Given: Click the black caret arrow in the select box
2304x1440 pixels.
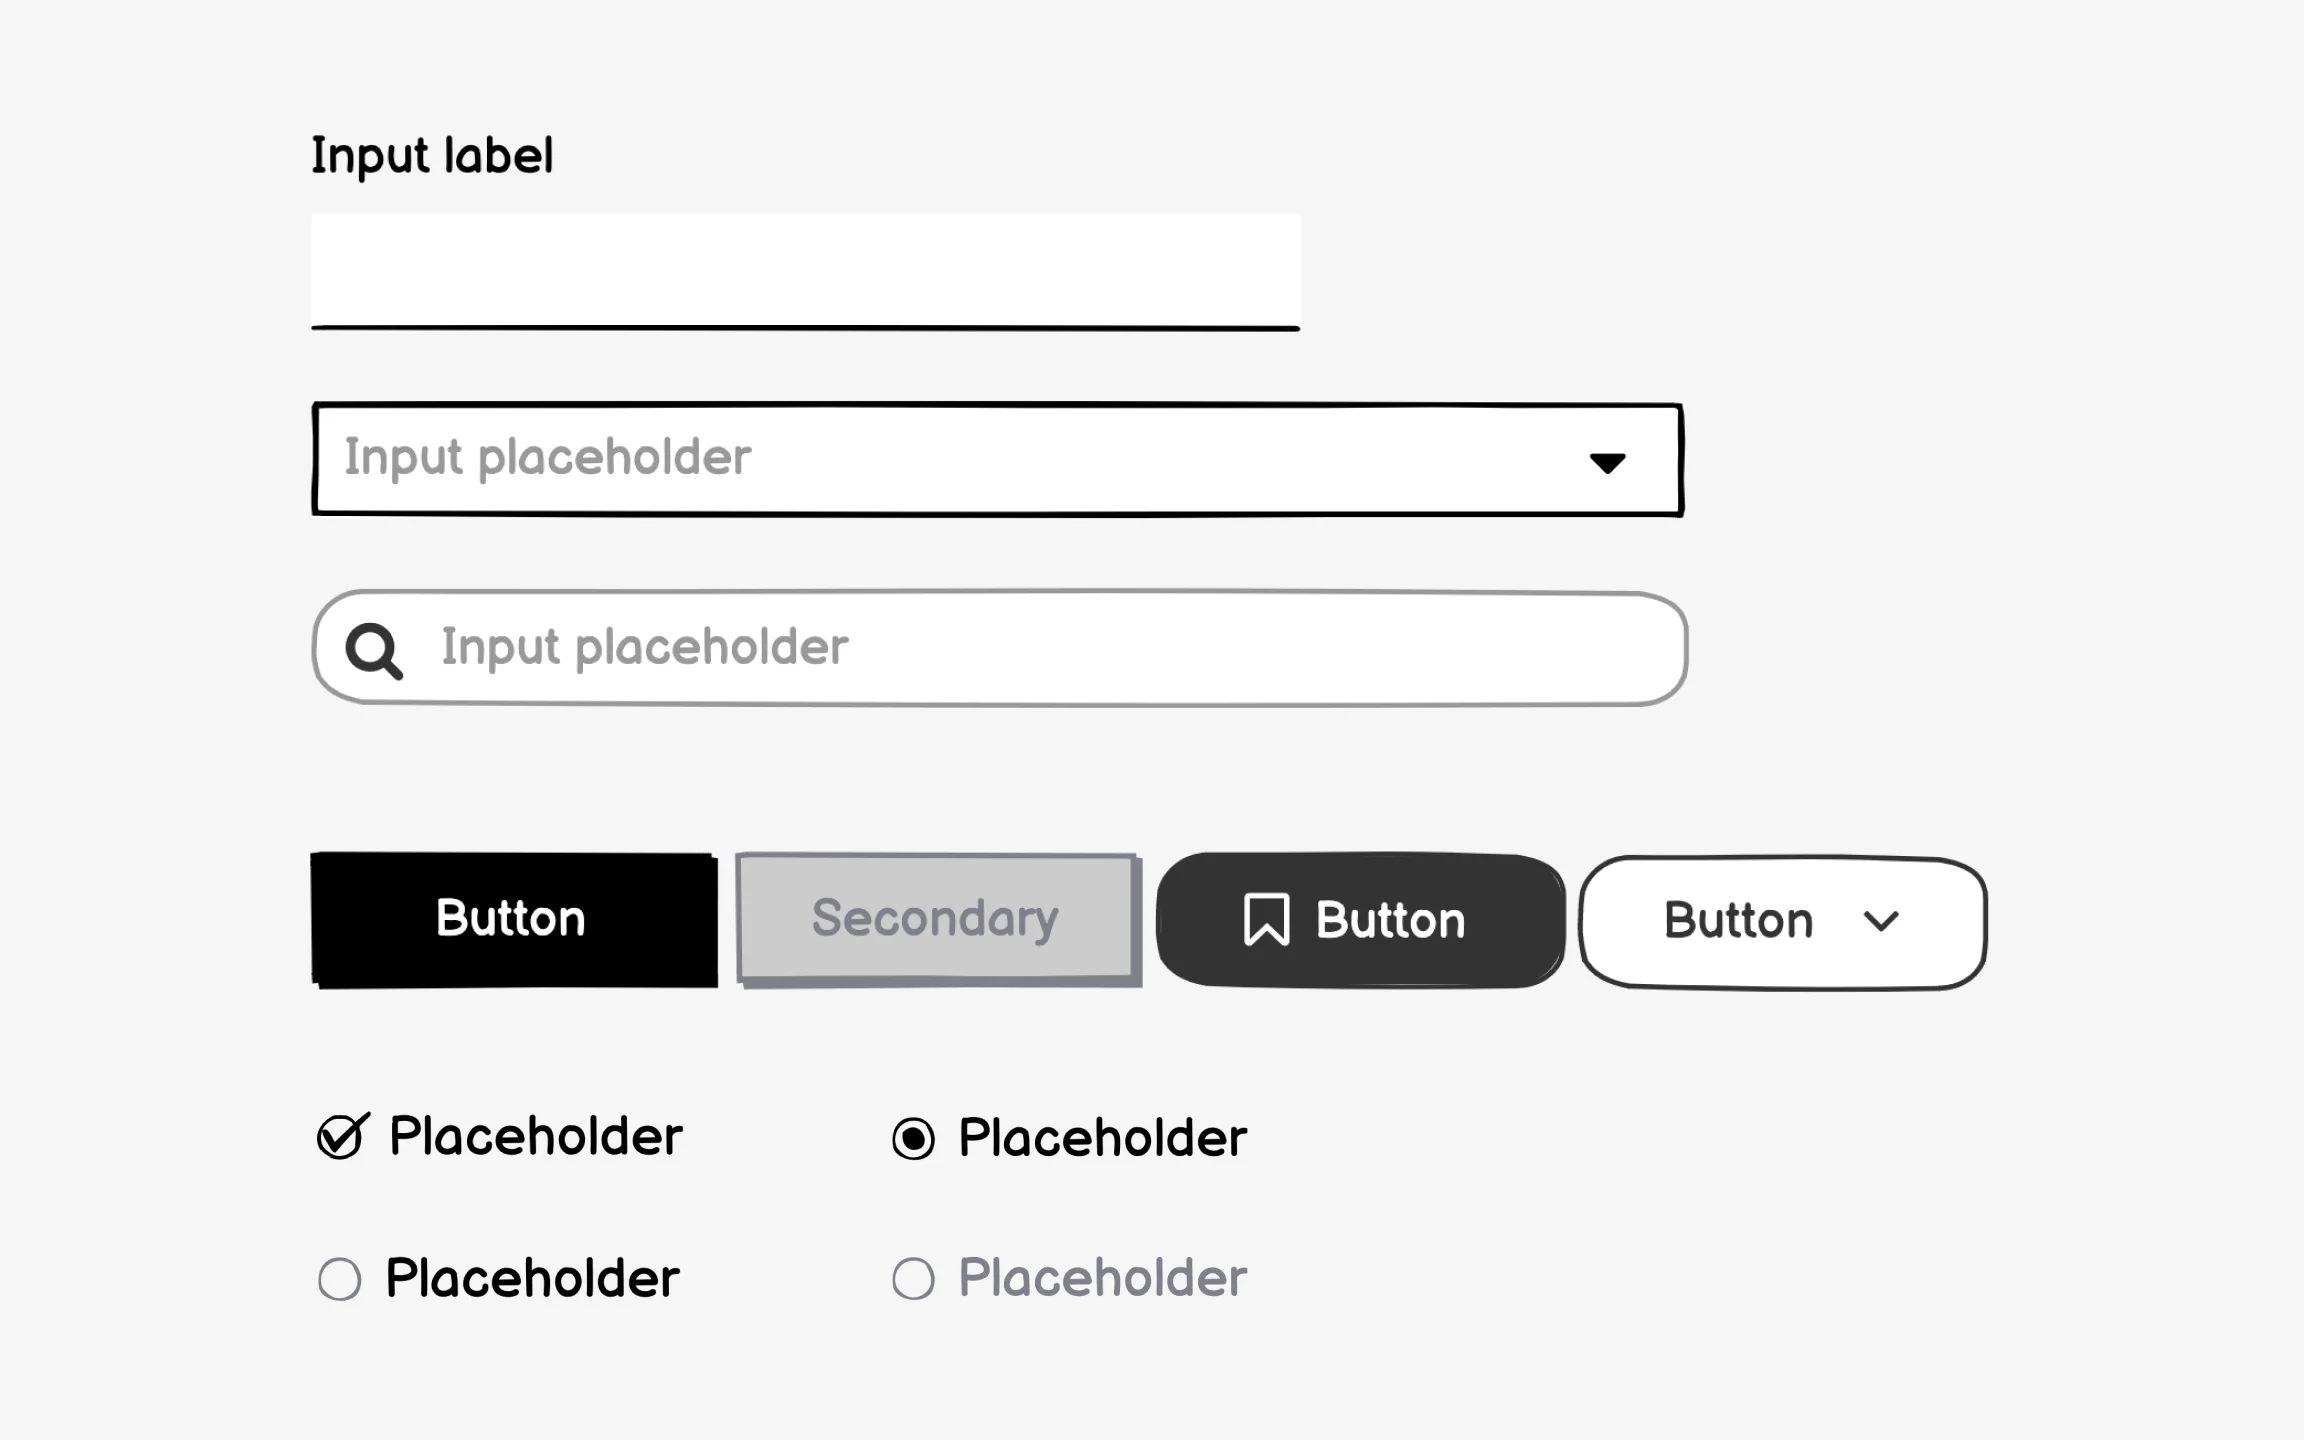Looking at the screenshot, I should pos(1607,463).
